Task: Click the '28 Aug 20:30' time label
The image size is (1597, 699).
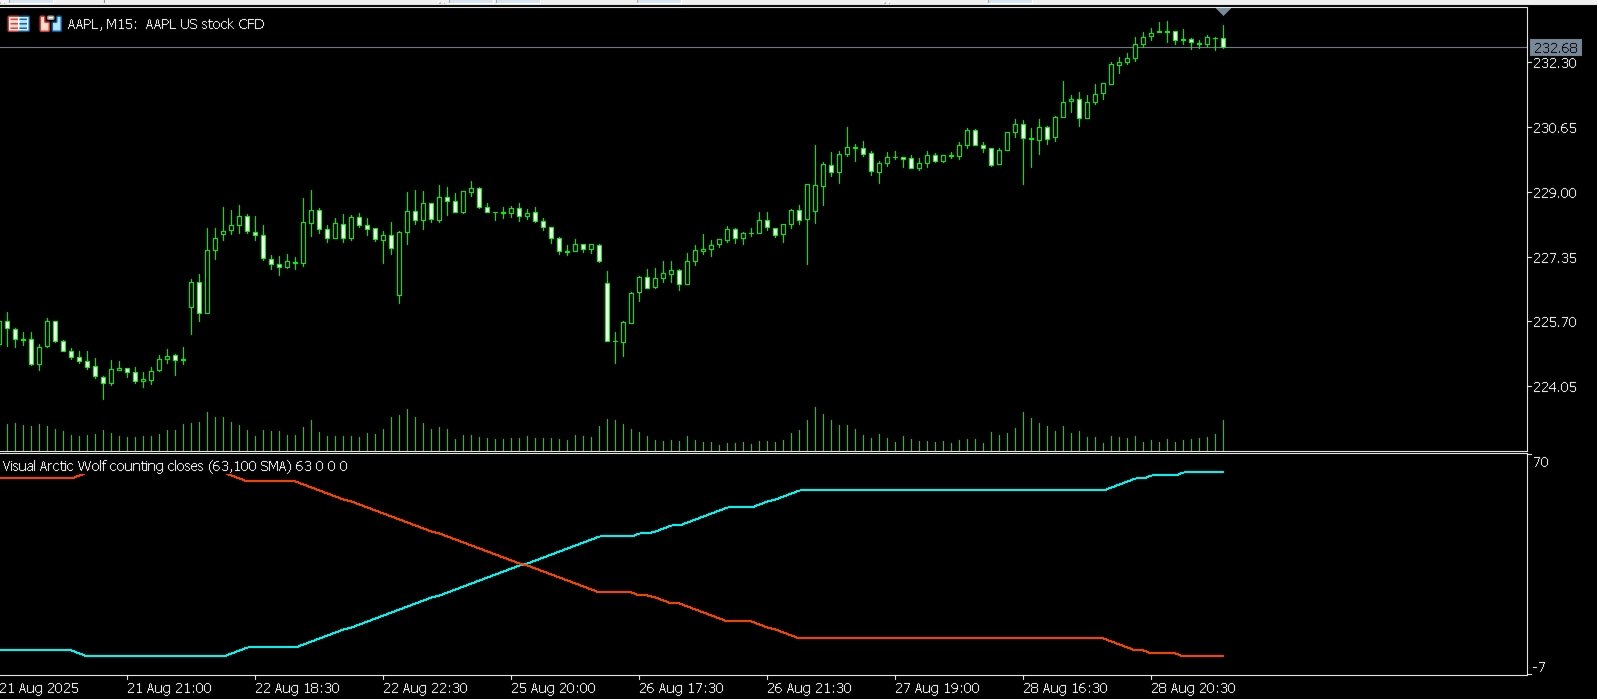Action: pos(1193,688)
